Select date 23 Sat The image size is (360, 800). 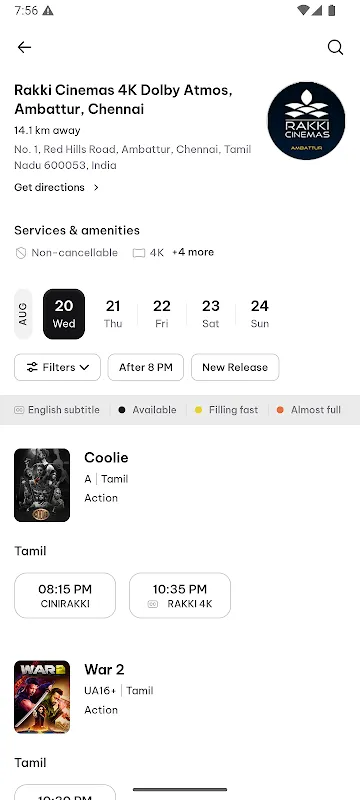click(211, 314)
